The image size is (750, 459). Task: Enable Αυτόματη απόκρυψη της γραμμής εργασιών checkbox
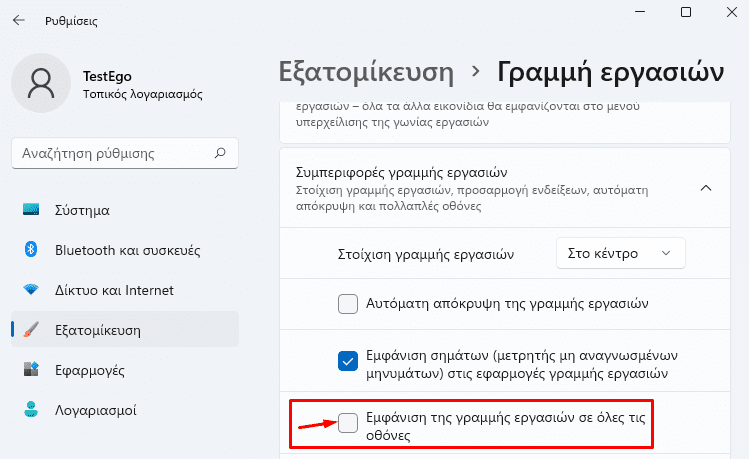tap(348, 304)
